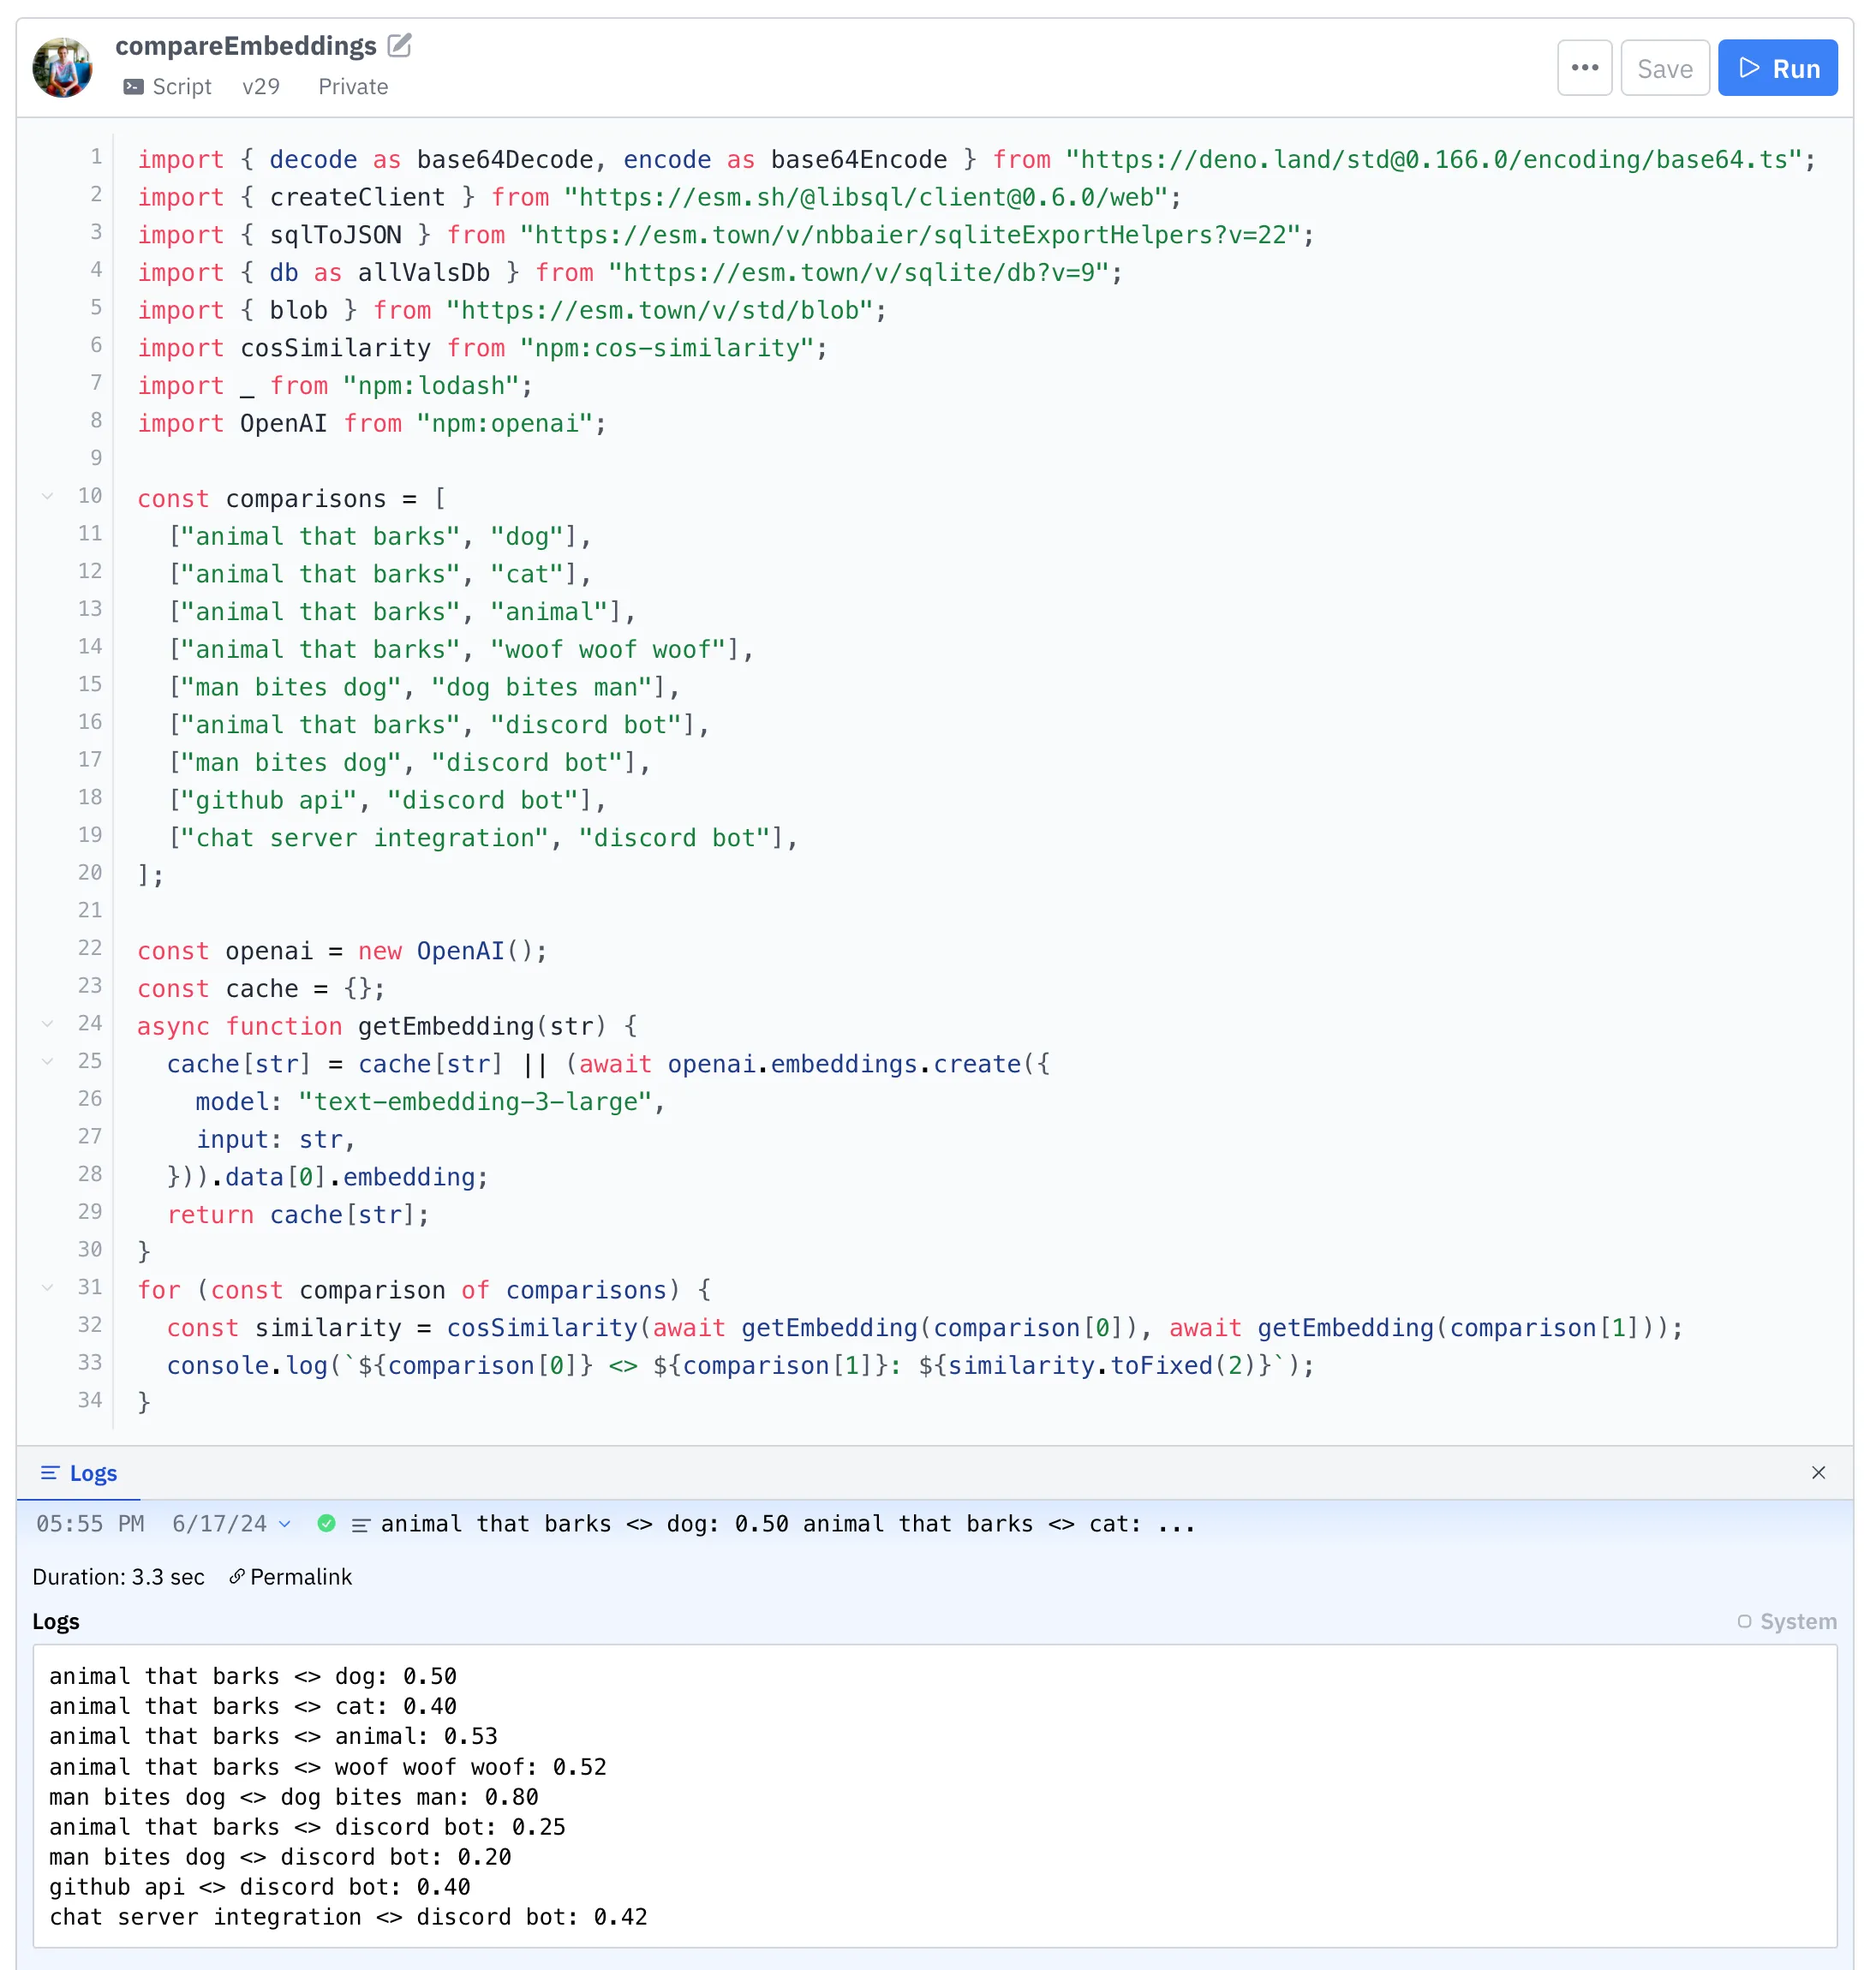Screen dimensions: 1876x1970
Task: Click the user avatar picture
Action: point(62,68)
